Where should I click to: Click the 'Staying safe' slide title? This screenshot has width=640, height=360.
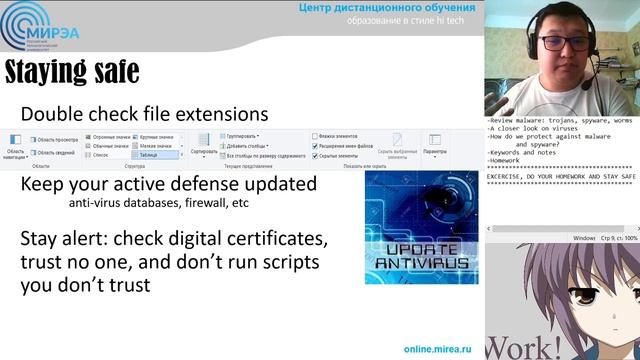pyautogui.click(x=72, y=72)
